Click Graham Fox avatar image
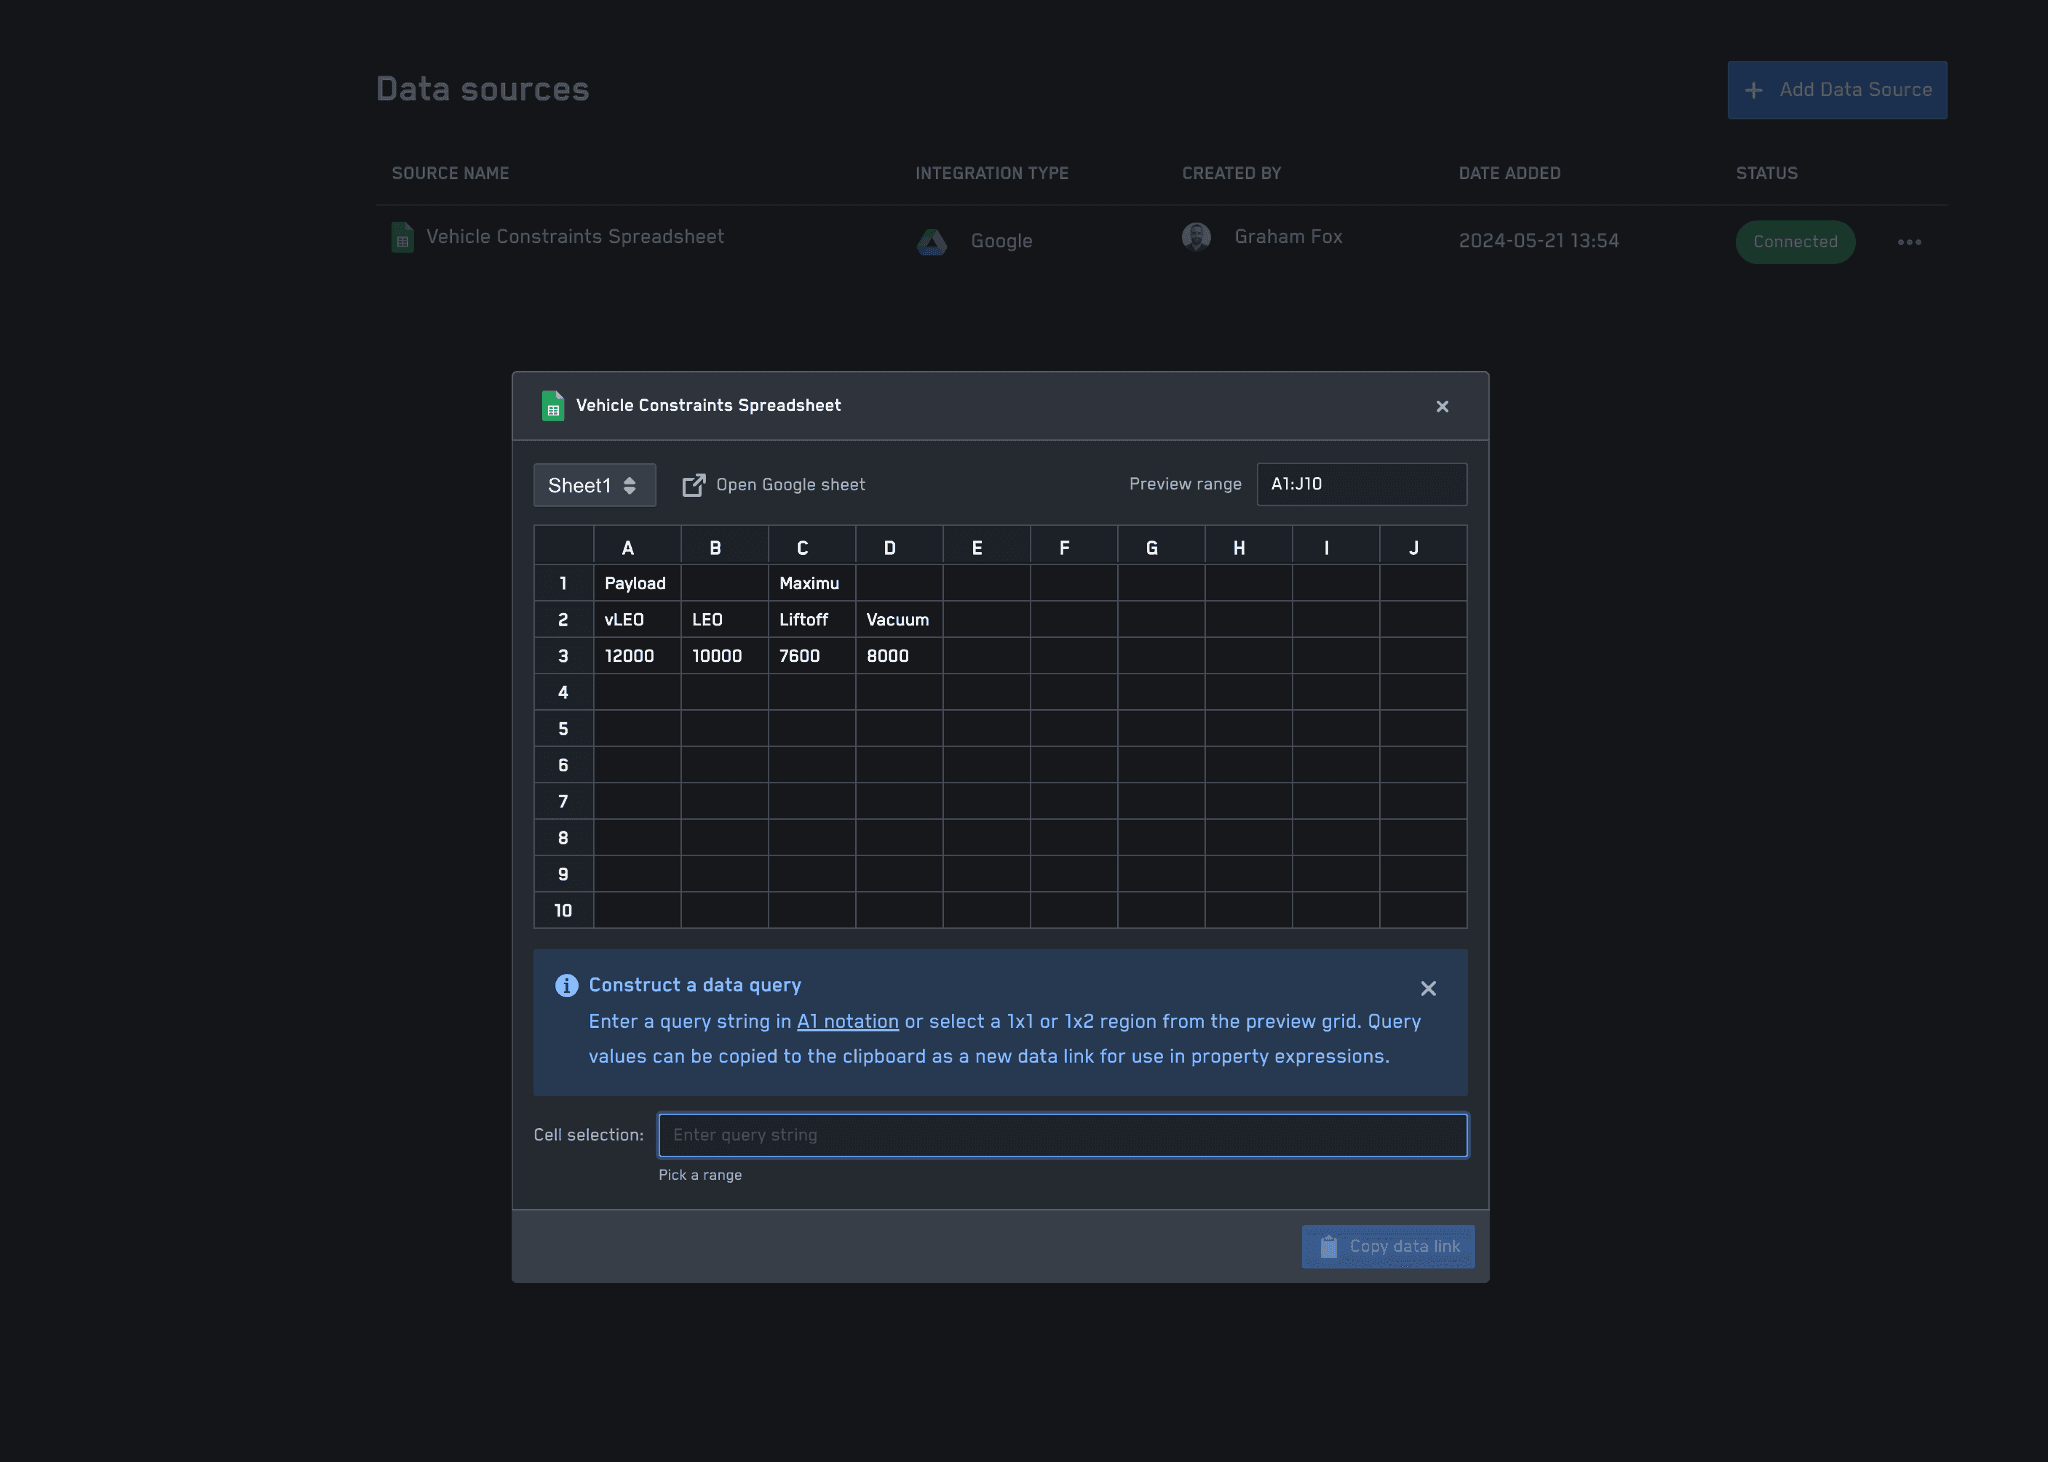Image resolution: width=2048 pixels, height=1462 pixels. point(1196,237)
